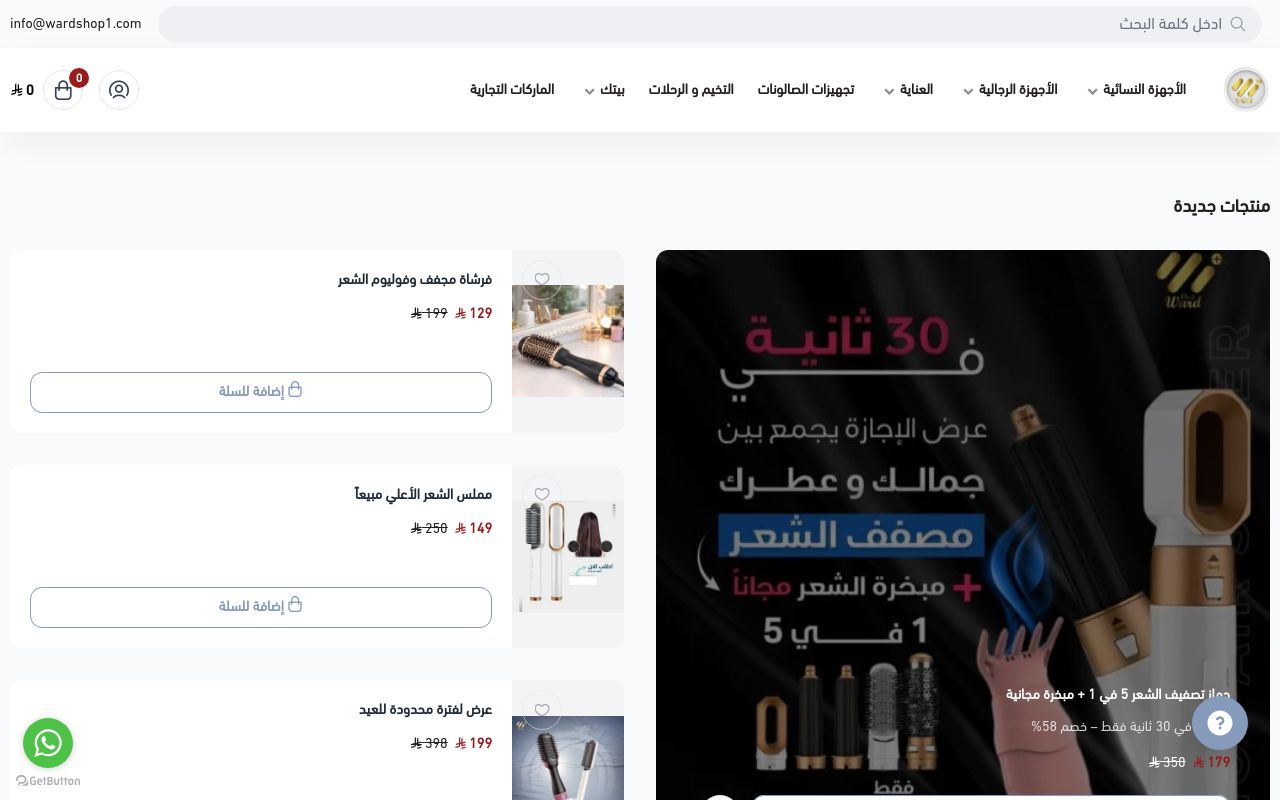Open the التخيم و الرحلات menu item

[x=691, y=90]
